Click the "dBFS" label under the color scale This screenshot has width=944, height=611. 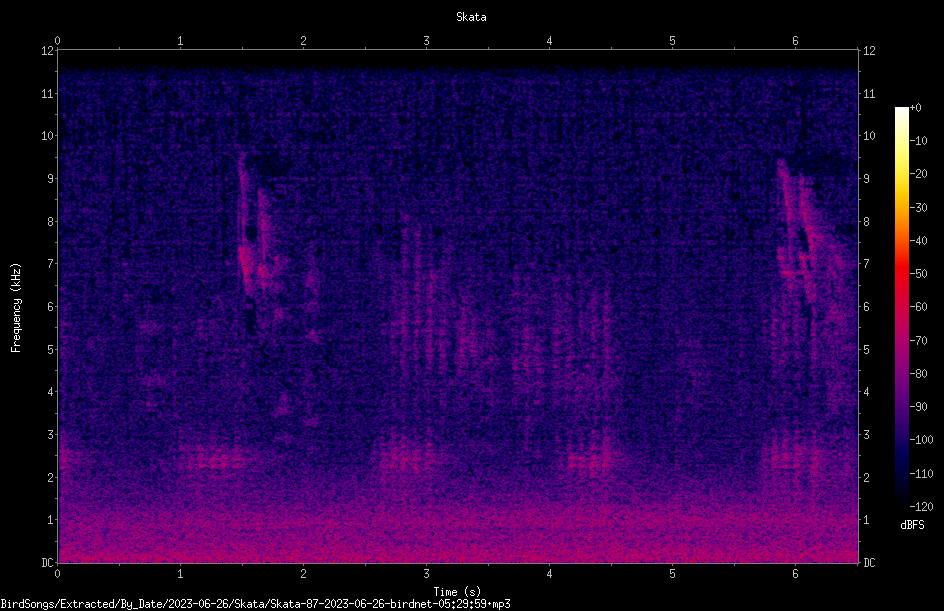click(912, 525)
